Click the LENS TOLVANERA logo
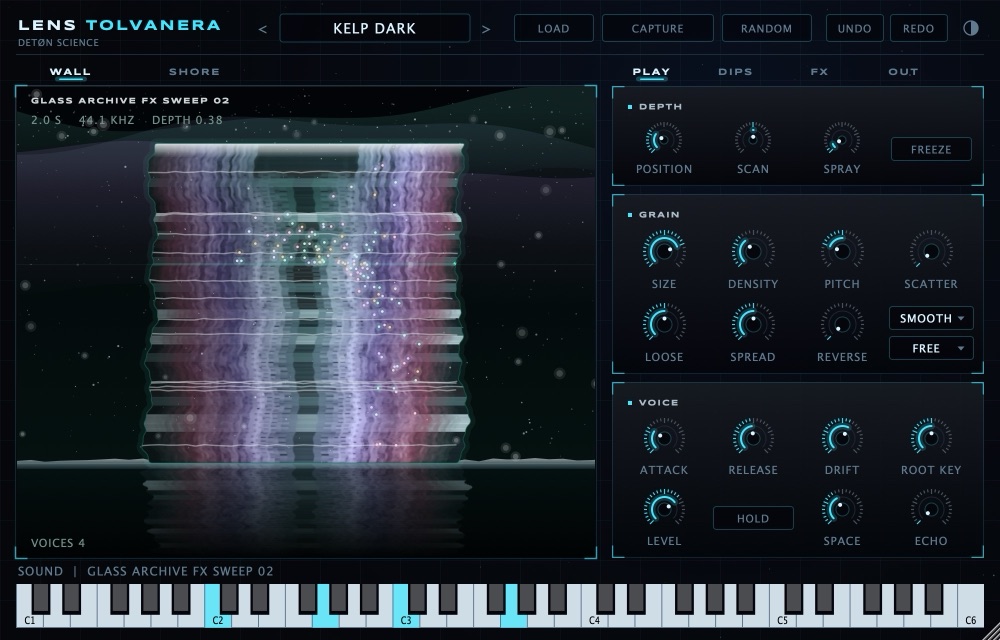This screenshot has width=1000, height=640. point(119,25)
